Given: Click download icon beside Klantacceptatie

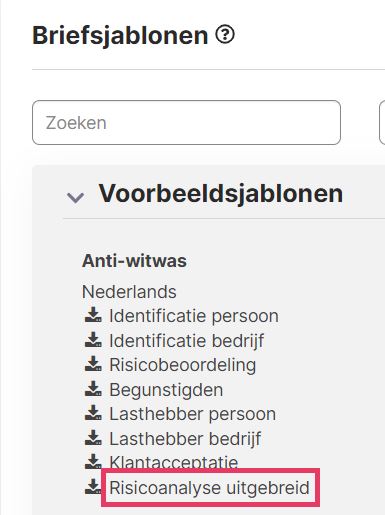Looking at the screenshot, I should pyautogui.click(x=93, y=462).
